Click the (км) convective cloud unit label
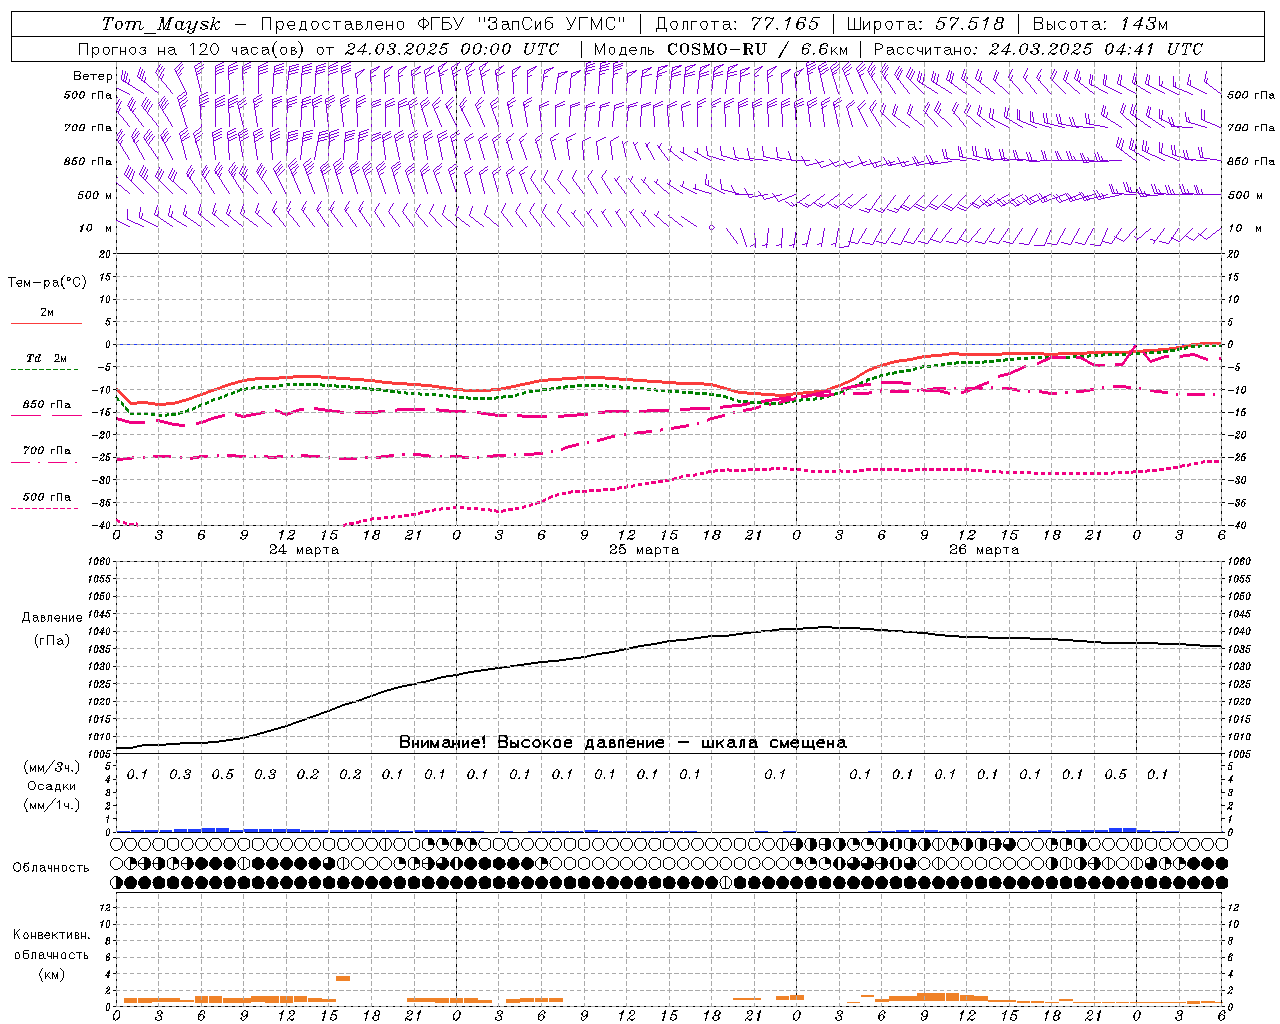1280x1024 pixels. coord(52,974)
